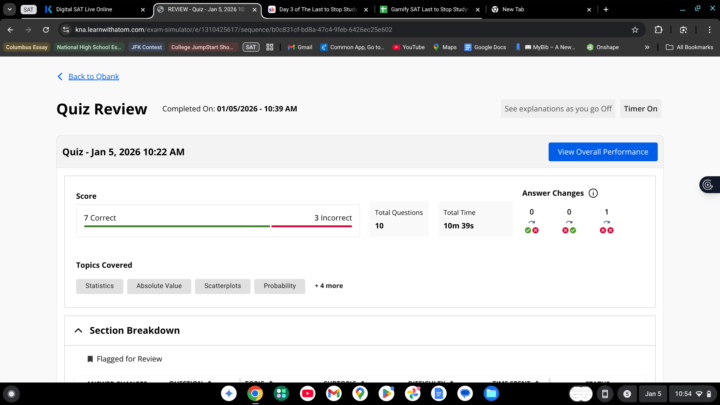Click View Overall Performance button
This screenshot has width=720, height=405.
point(602,152)
